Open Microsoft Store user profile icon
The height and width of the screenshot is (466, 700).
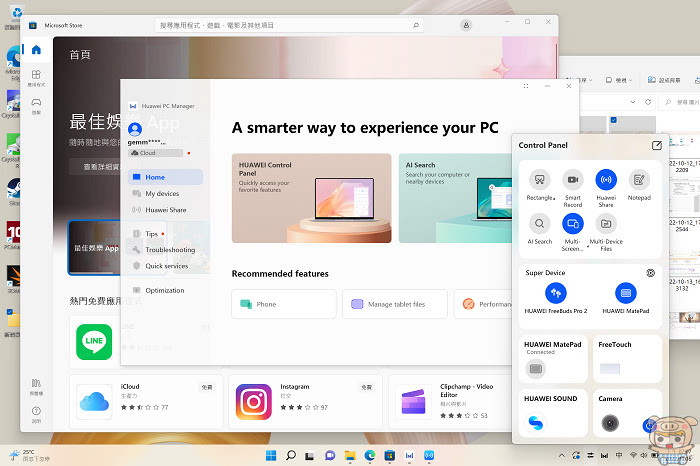click(x=466, y=25)
